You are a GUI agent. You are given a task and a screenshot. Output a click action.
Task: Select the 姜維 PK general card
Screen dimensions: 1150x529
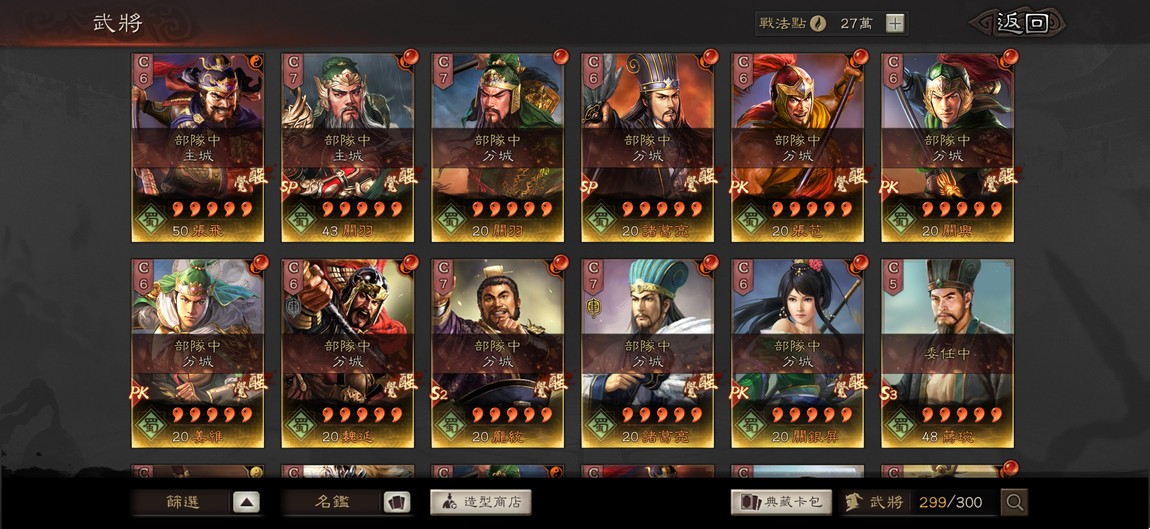coord(197,353)
